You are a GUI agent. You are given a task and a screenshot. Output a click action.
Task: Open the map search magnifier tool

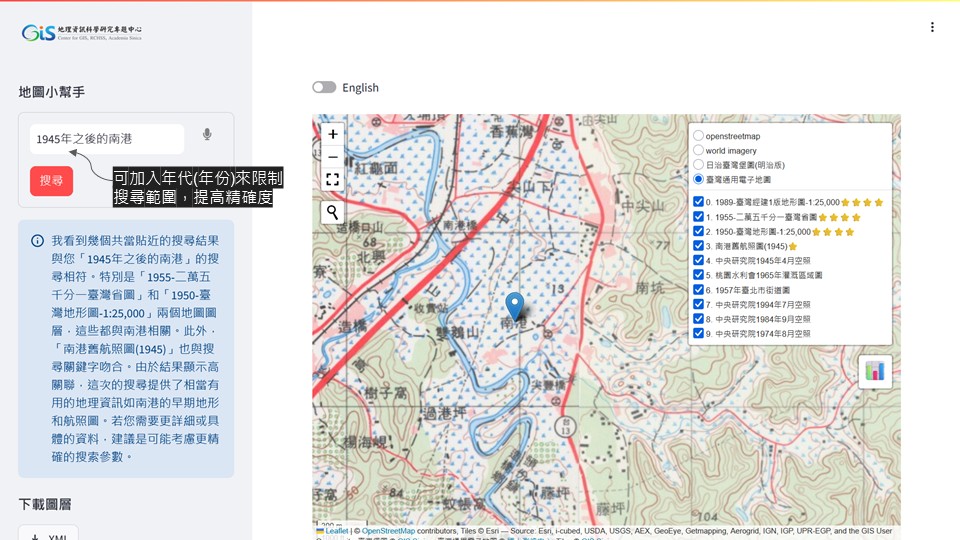tap(333, 212)
